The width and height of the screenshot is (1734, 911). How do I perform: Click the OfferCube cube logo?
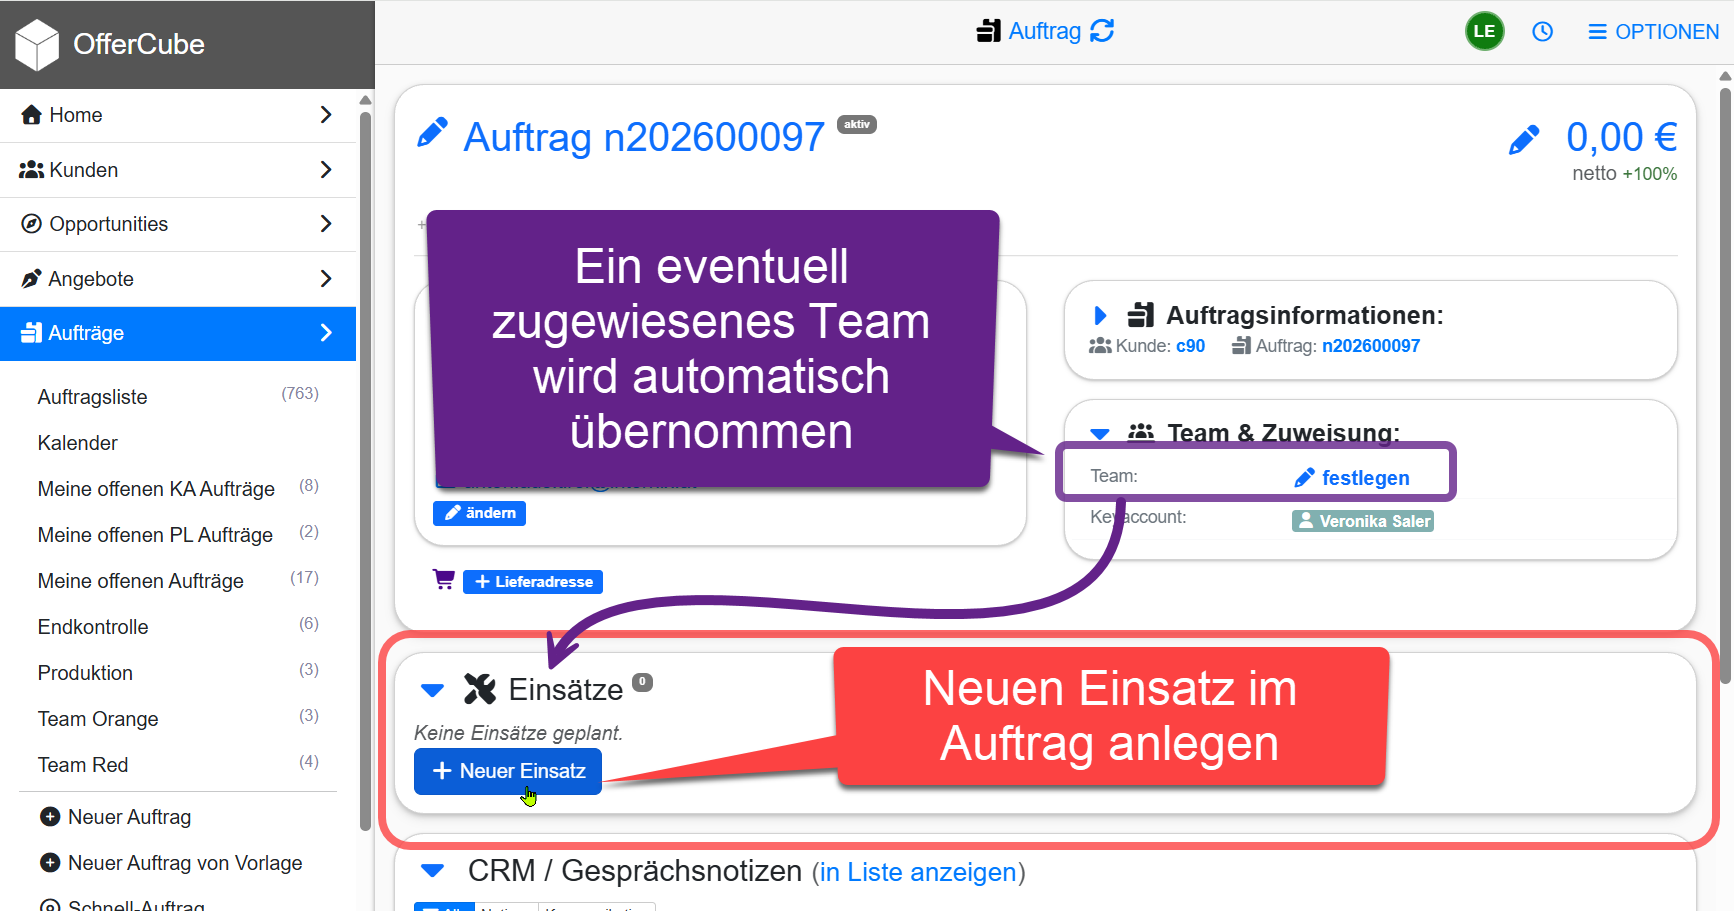(x=37, y=45)
